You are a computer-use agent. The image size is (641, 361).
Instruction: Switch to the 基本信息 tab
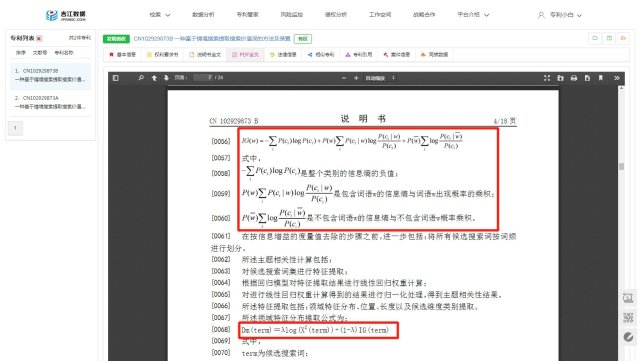click(122, 54)
